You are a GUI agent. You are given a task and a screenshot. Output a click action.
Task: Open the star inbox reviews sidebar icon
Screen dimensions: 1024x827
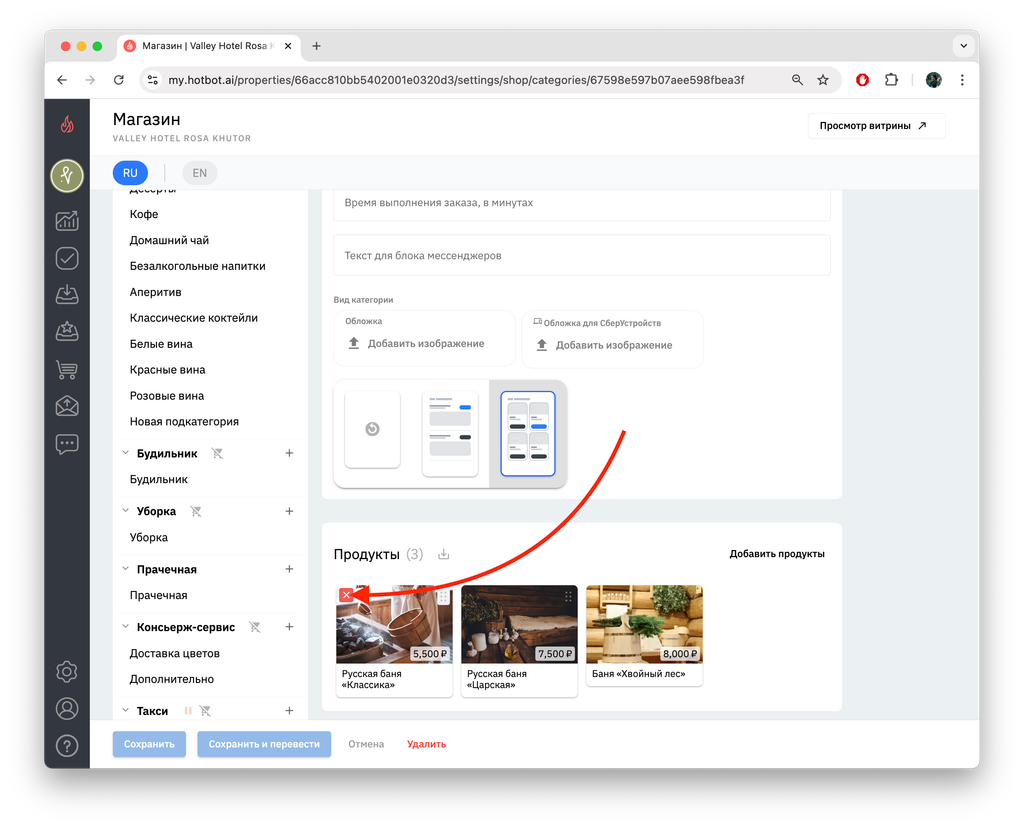click(67, 332)
